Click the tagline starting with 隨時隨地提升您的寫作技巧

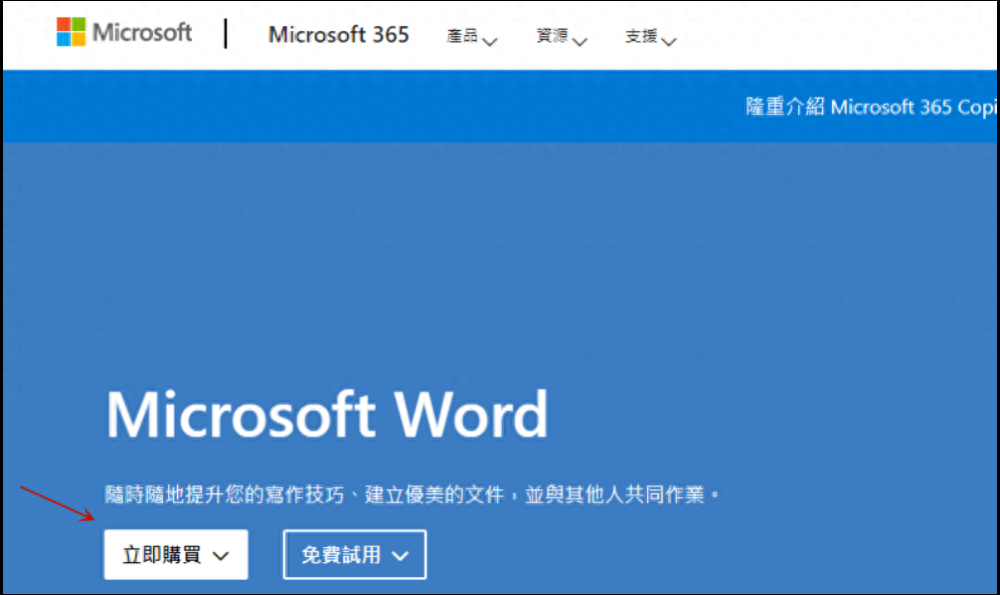(x=412, y=494)
